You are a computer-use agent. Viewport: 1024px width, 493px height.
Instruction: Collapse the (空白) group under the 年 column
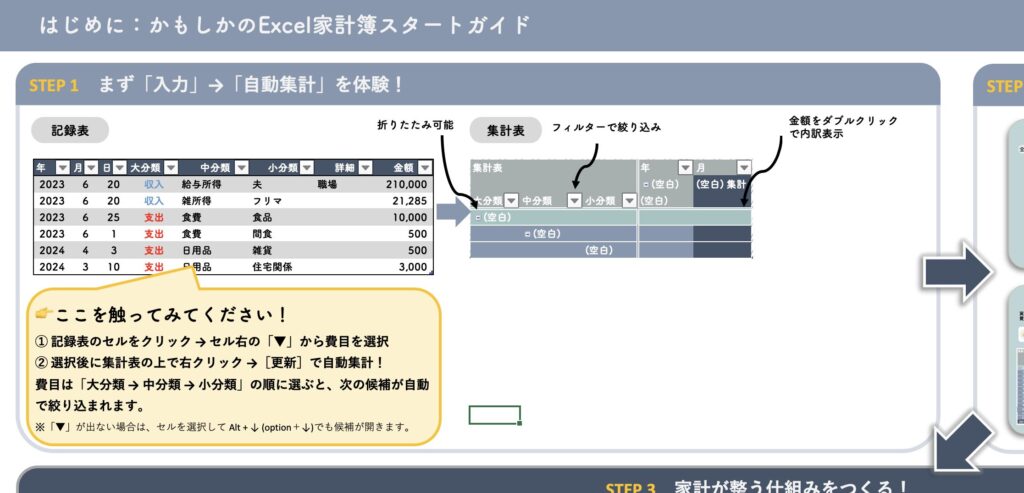click(x=645, y=185)
